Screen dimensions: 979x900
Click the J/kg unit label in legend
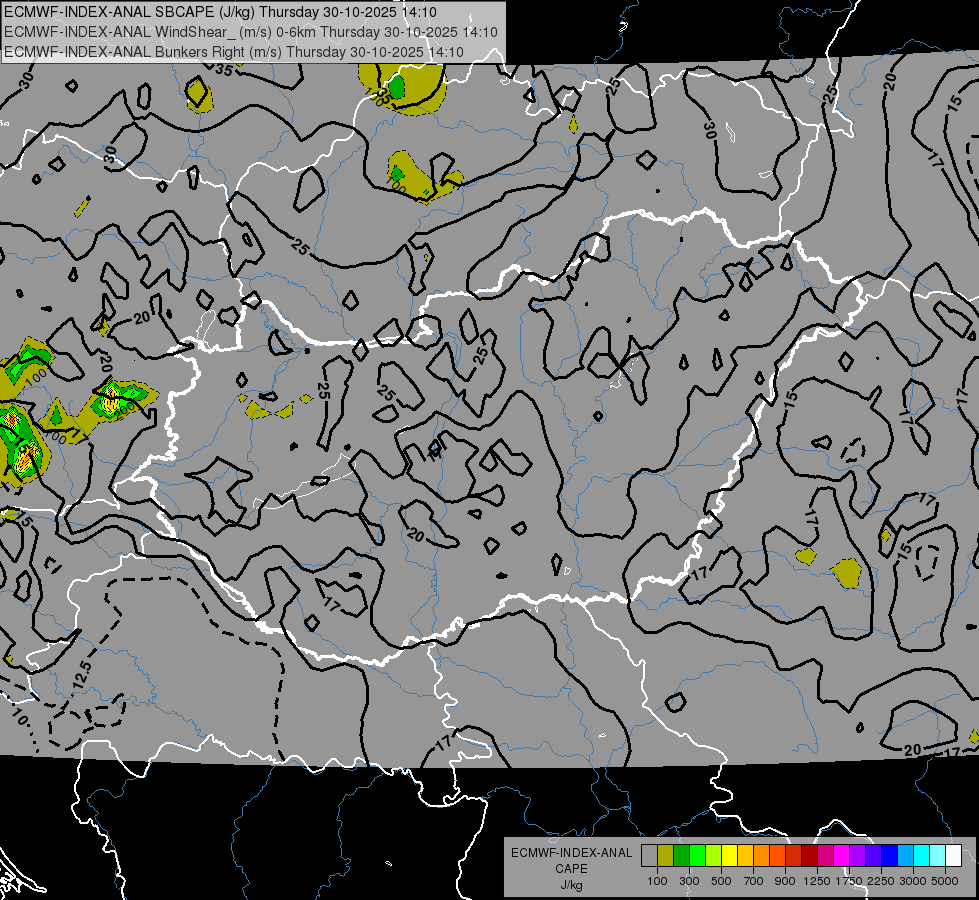[x=571, y=886]
